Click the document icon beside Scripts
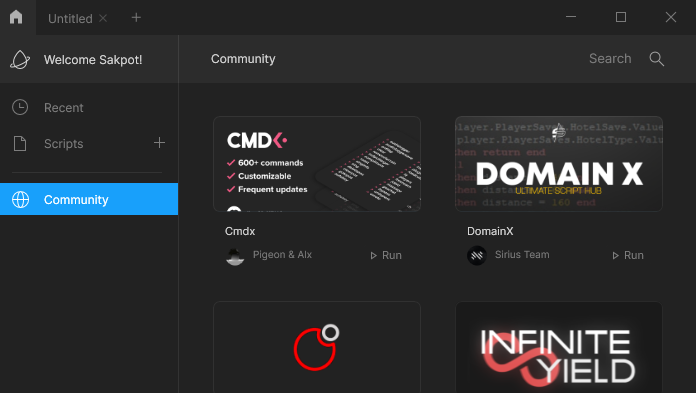This screenshot has height=393, width=697. coord(20,144)
